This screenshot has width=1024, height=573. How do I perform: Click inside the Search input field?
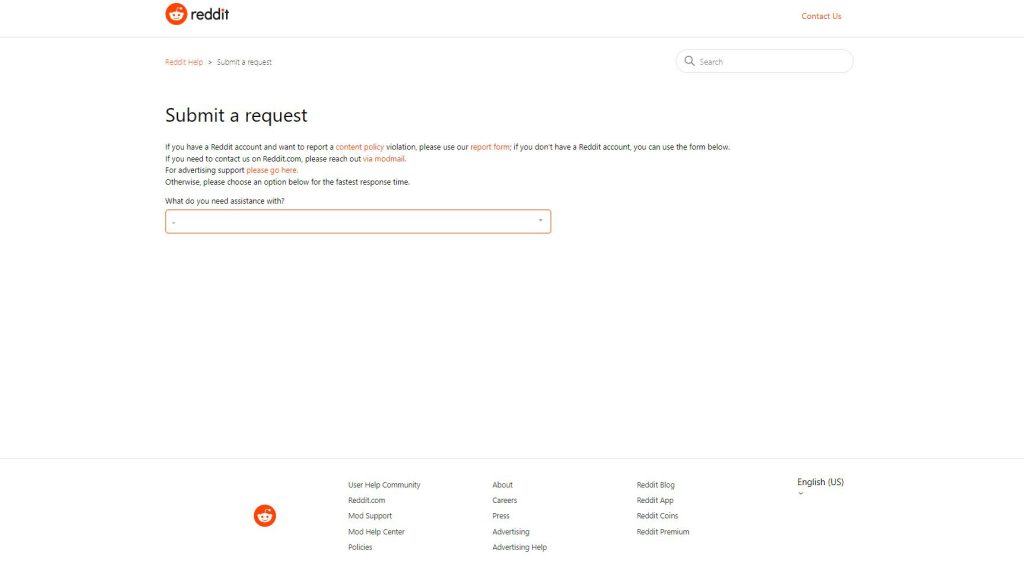[770, 62]
